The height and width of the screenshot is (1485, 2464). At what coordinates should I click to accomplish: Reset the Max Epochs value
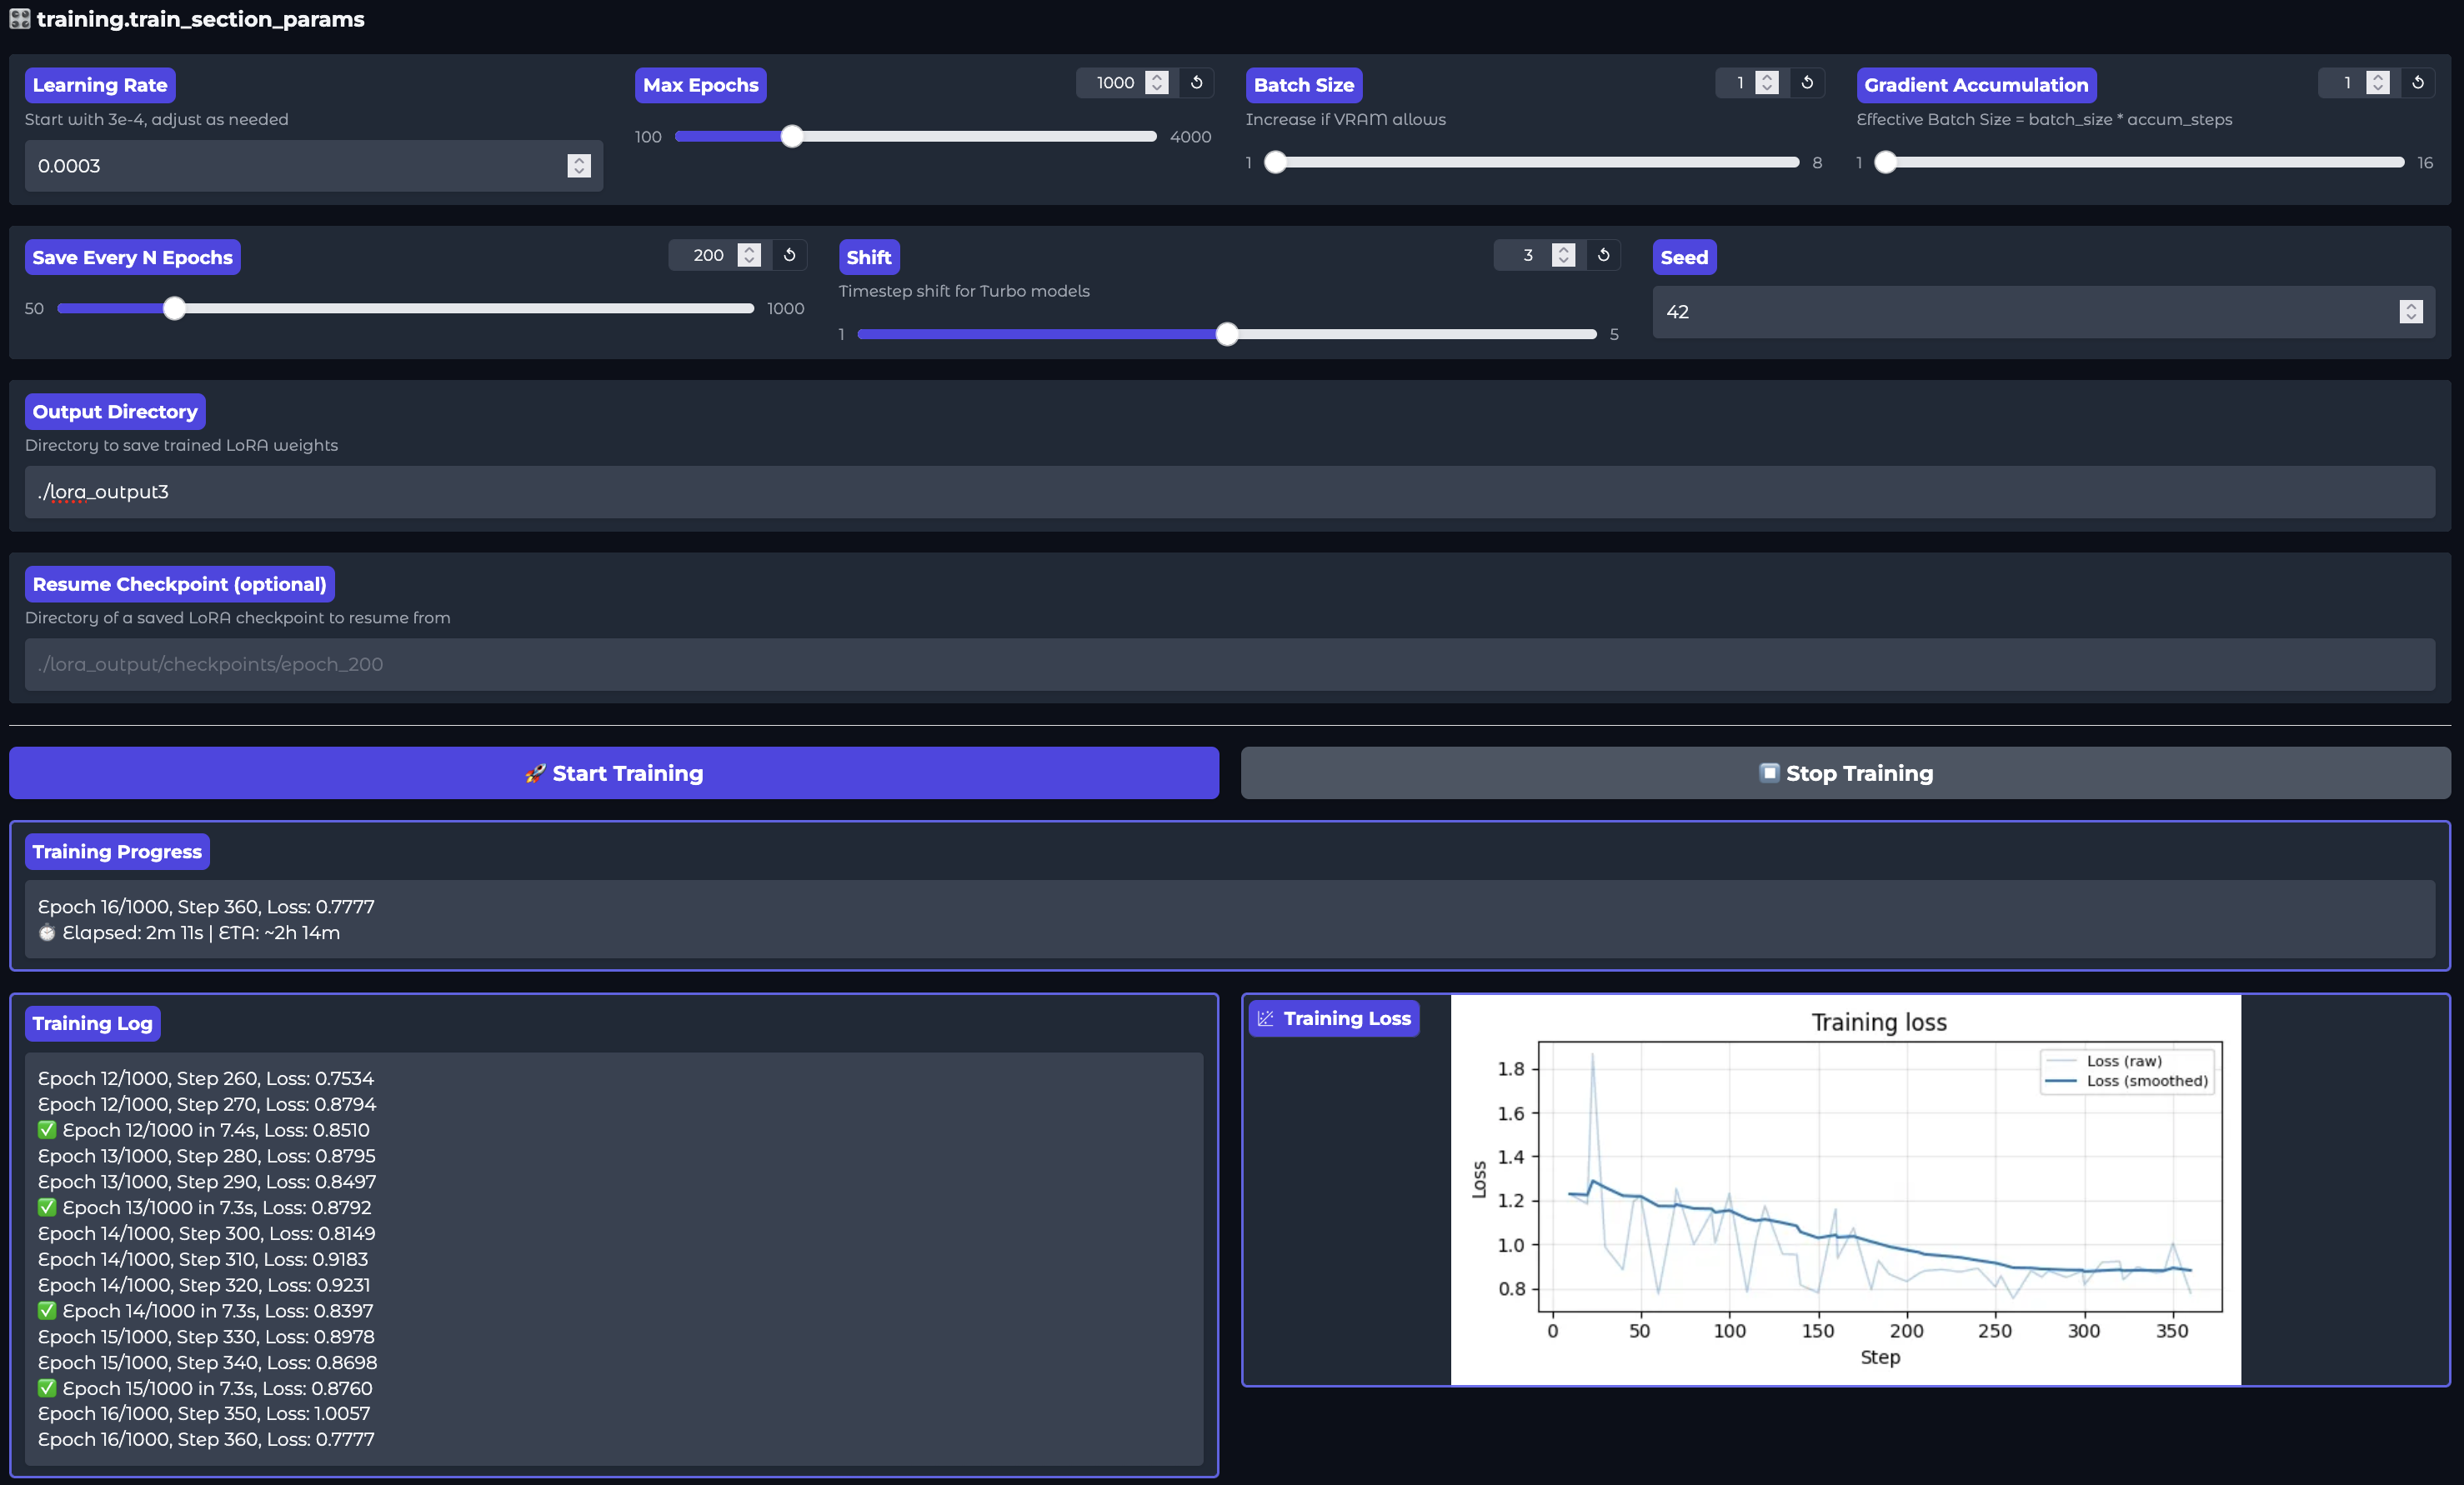[1196, 83]
